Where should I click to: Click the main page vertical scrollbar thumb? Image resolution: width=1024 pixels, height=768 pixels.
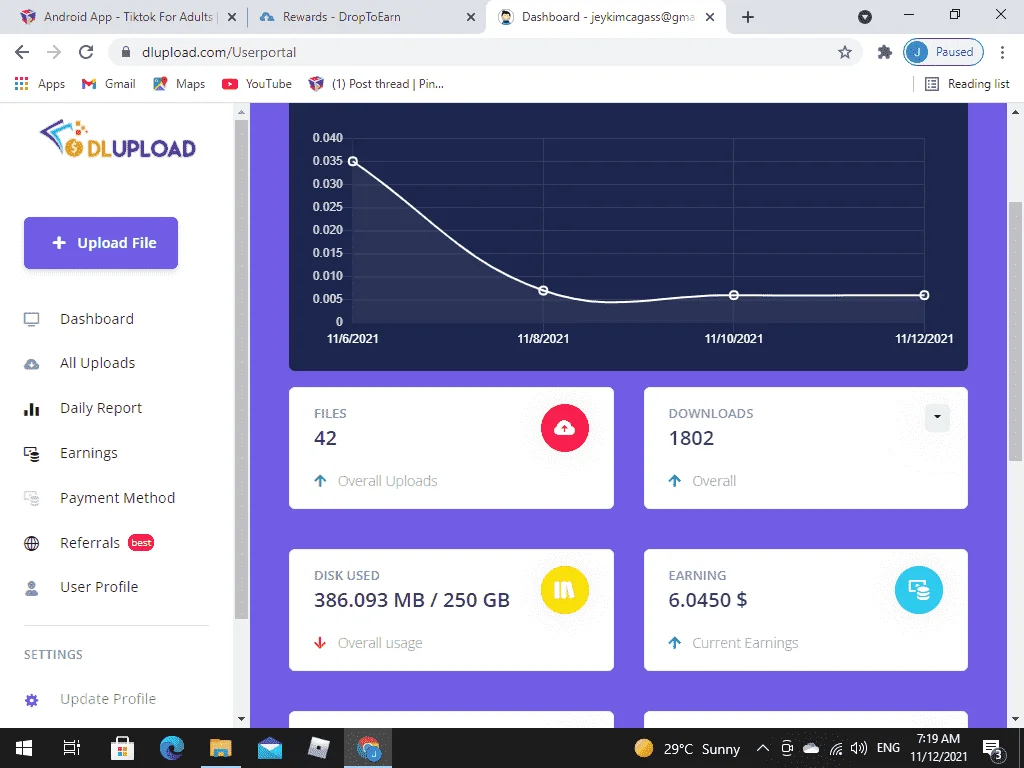coord(1015,332)
